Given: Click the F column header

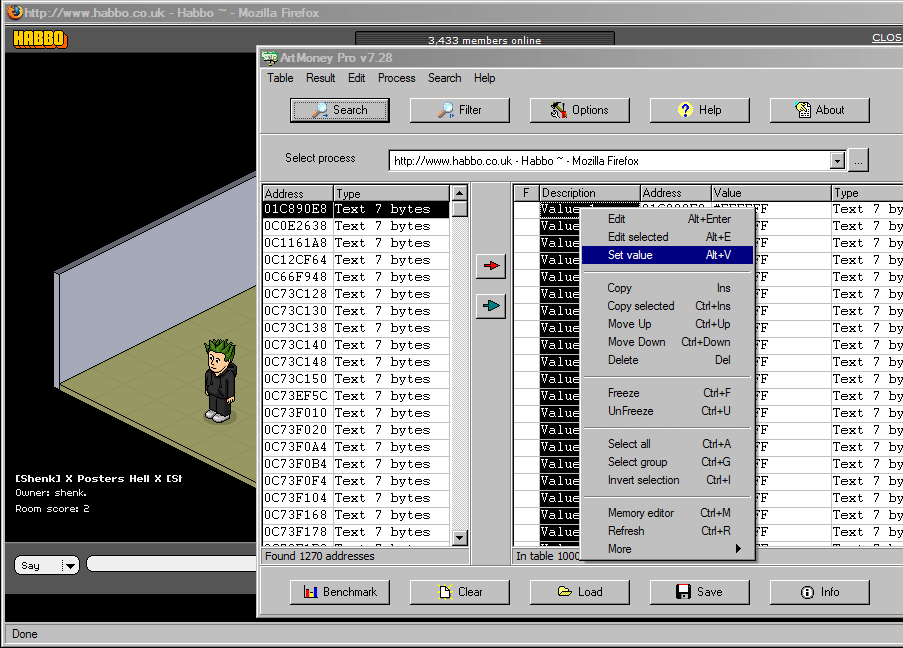Looking at the screenshot, I should [526, 192].
